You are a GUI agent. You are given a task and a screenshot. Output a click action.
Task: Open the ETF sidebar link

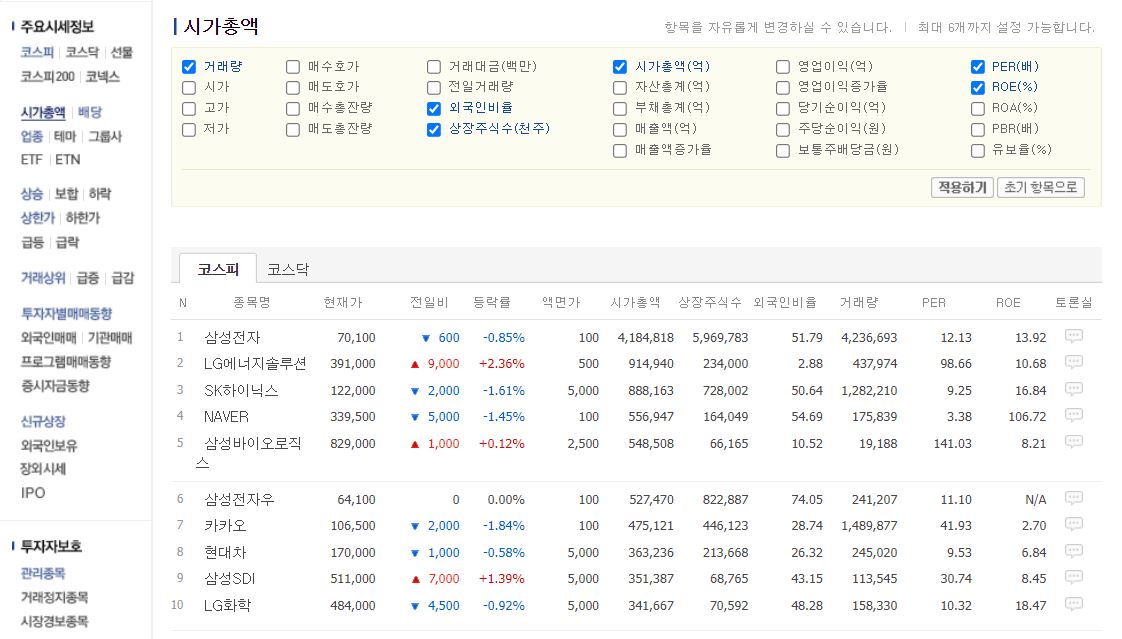click(31, 160)
